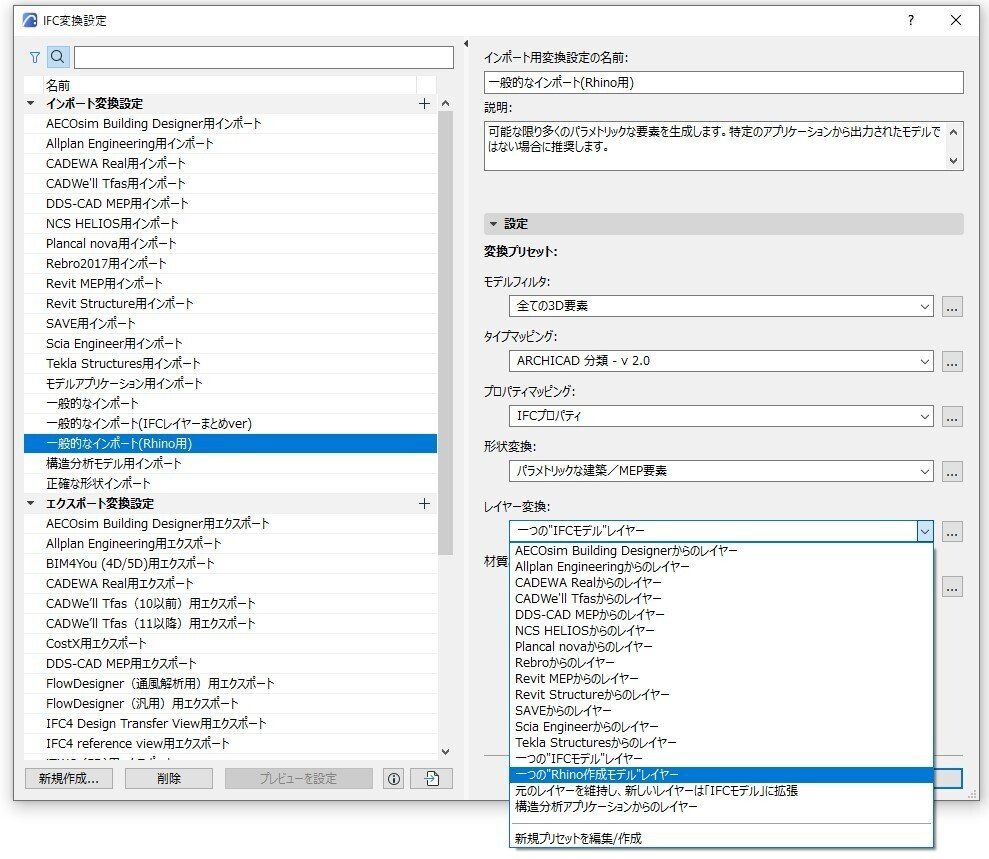The width and height of the screenshot is (989, 859).
Task: Open モデルフィルタ options ellipsis button
Action: tap(952, 307)
